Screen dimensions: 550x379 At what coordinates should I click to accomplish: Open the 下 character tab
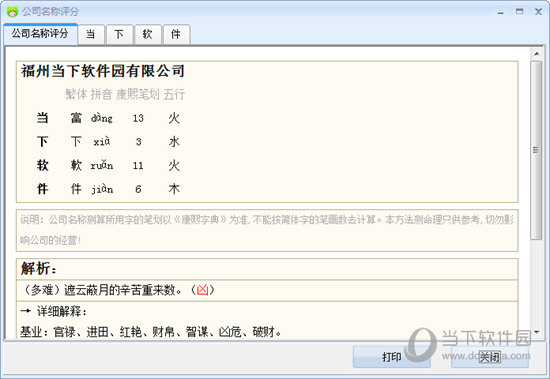pyautogui.click(x=119, y=34)
